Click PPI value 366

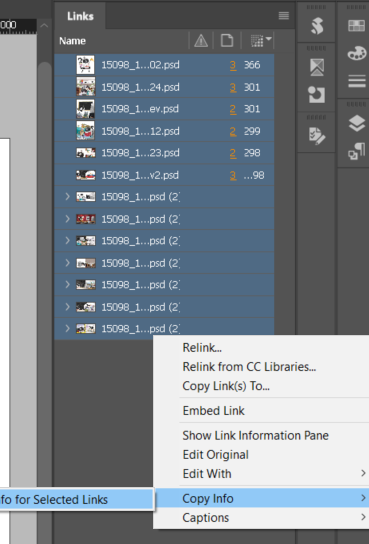pyautogui.click(x=252, y=65)
